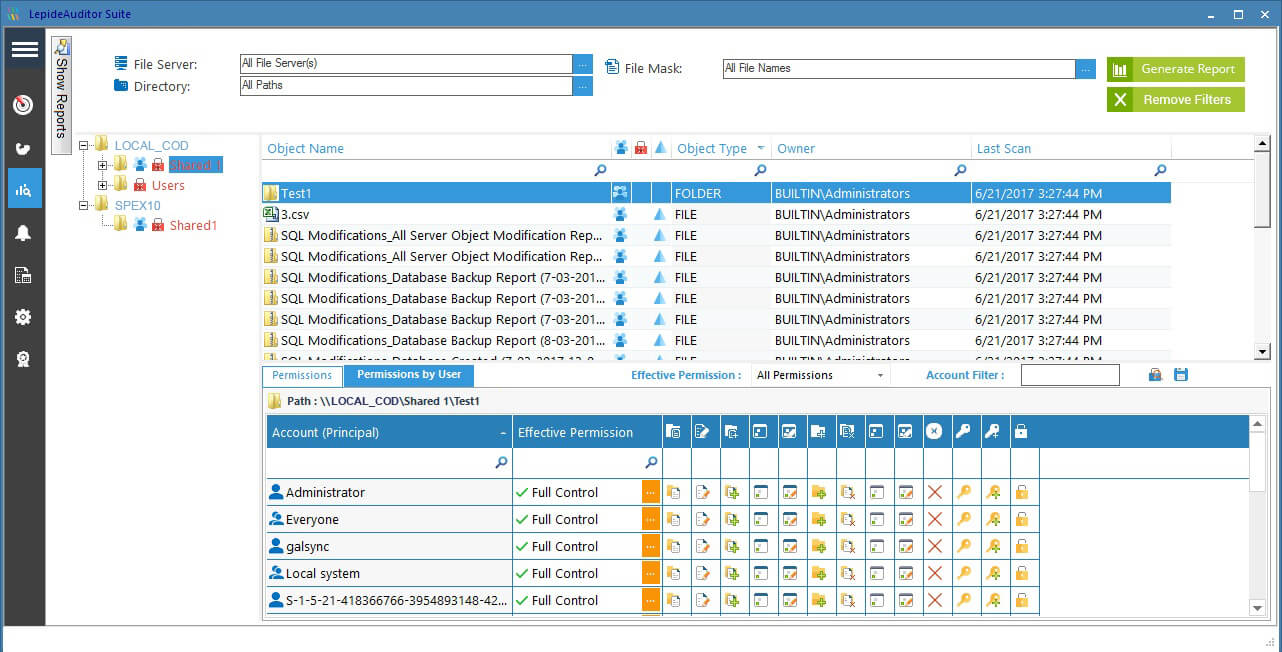Click the Remove Filters button
Screen dimensions: 1282x652
point(1176,99)
